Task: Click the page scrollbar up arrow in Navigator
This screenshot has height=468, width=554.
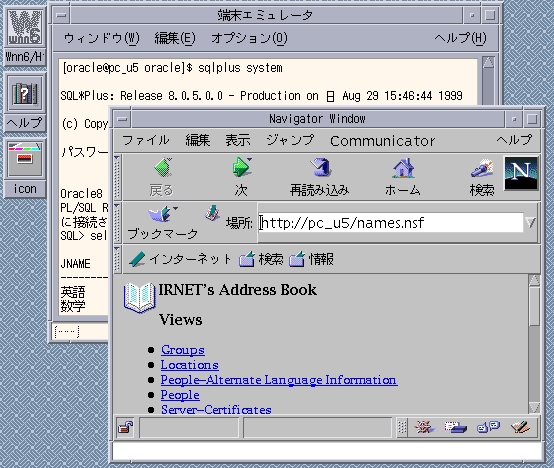Action: click(x=534, y=280)
